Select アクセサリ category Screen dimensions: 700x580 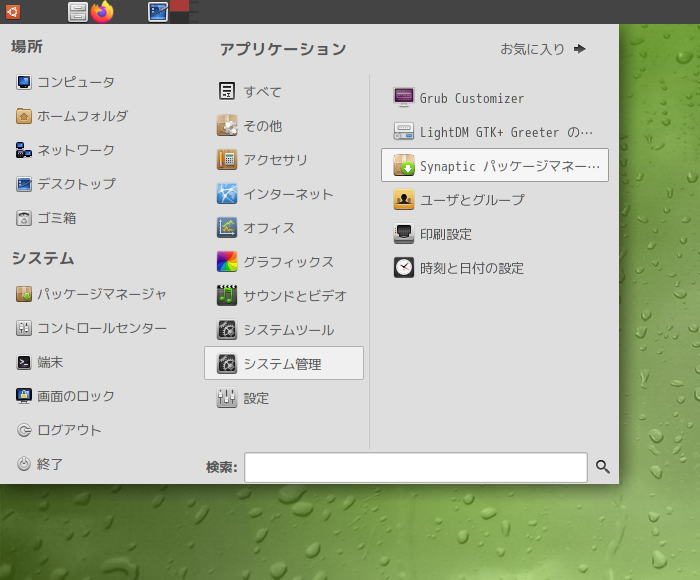(x=284, y=160)
